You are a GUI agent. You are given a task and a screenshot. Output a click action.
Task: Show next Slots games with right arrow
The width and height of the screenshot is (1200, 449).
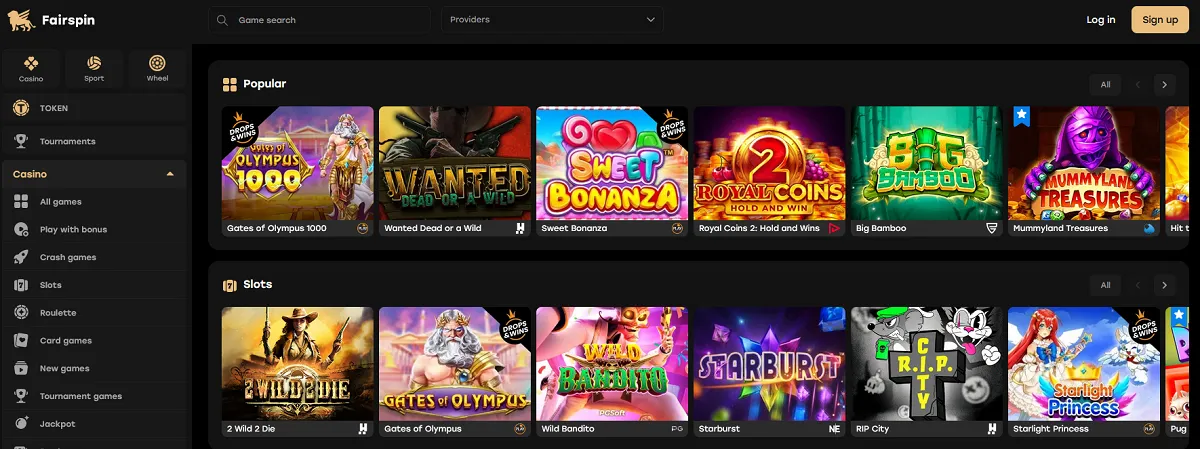click(1164, 285)
